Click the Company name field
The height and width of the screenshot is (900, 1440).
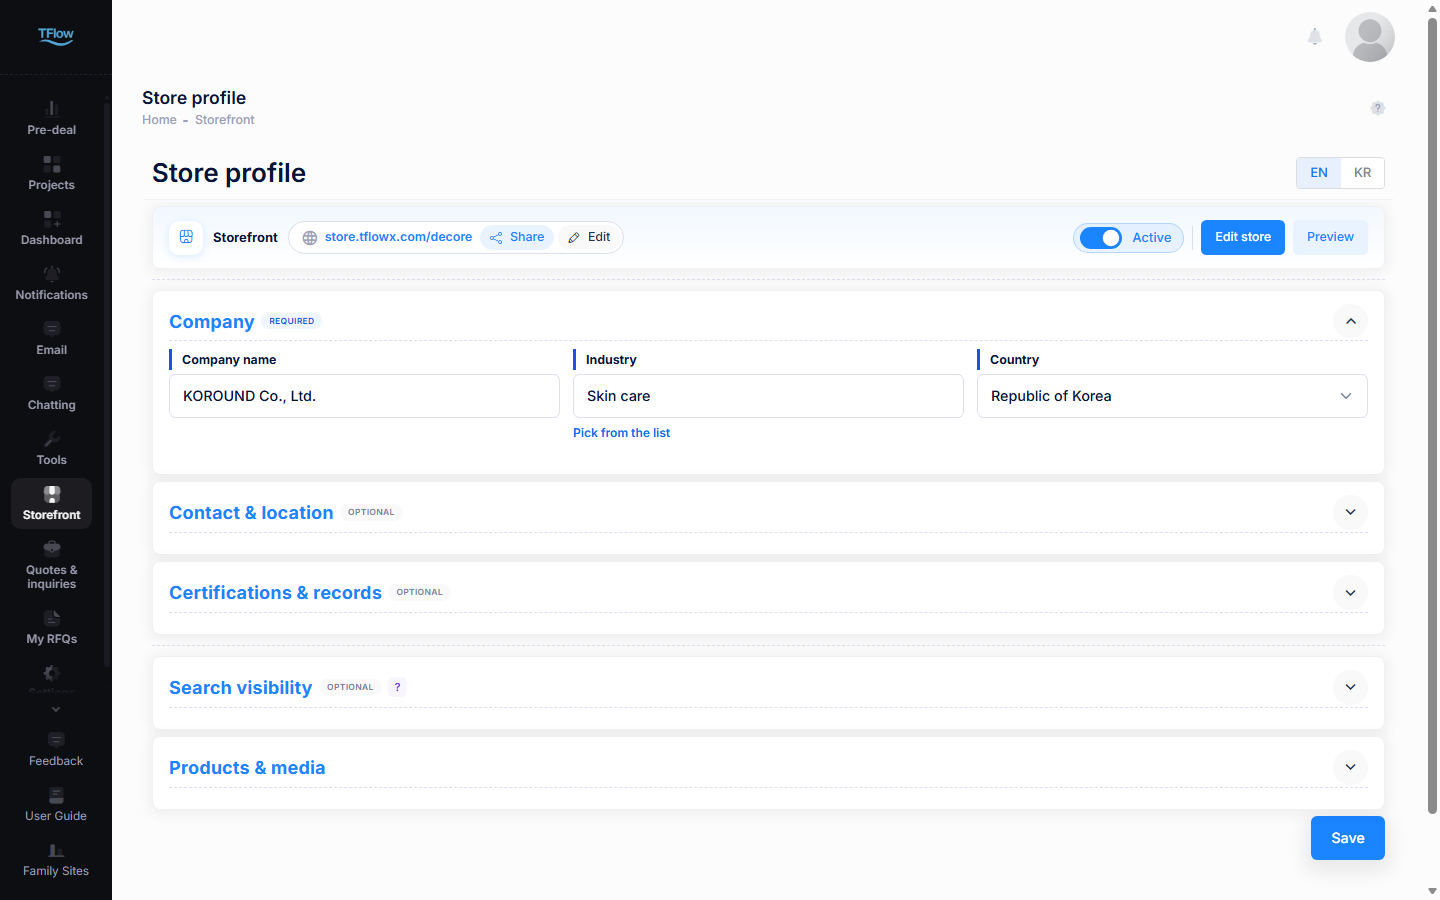click(364, 396)
